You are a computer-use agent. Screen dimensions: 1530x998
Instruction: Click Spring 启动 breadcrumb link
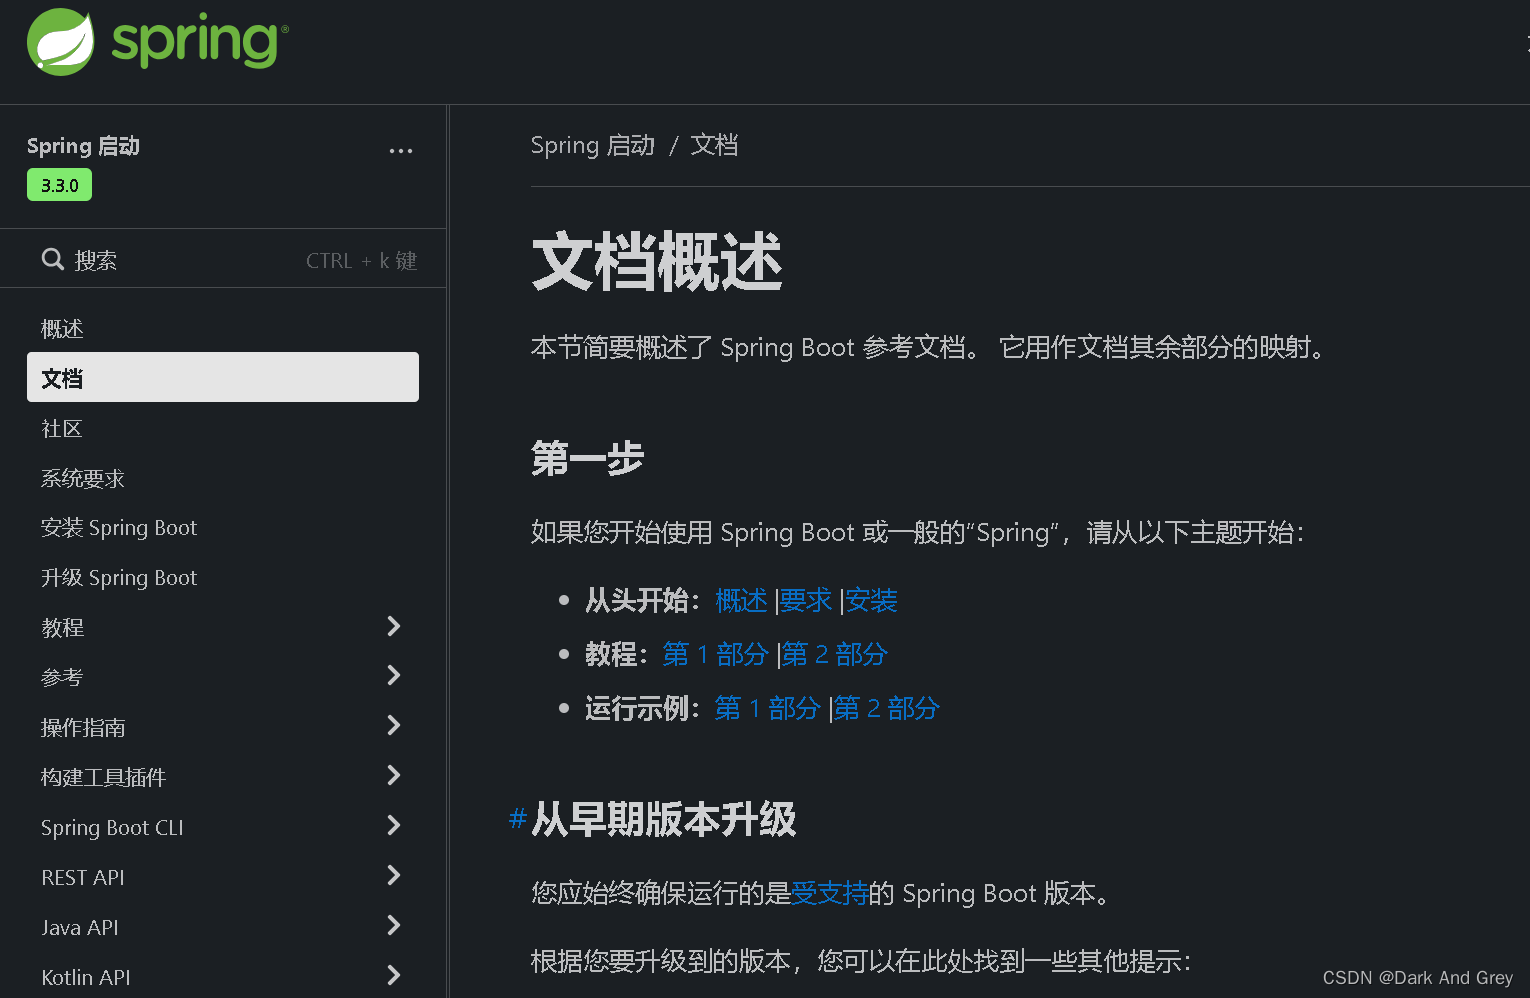point(593,146)
